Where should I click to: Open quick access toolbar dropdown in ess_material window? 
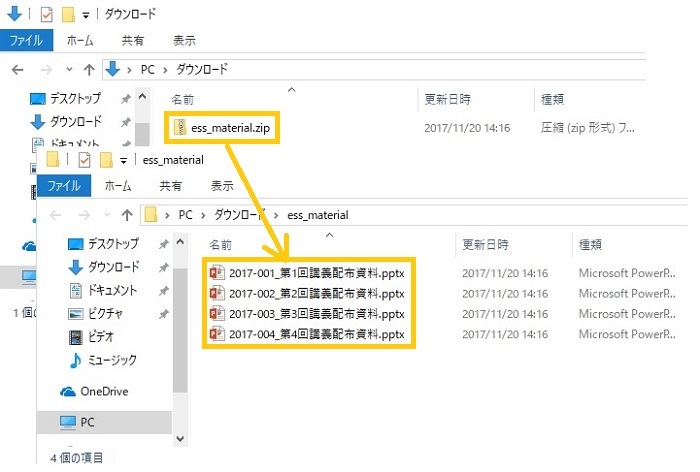(123, 160)
